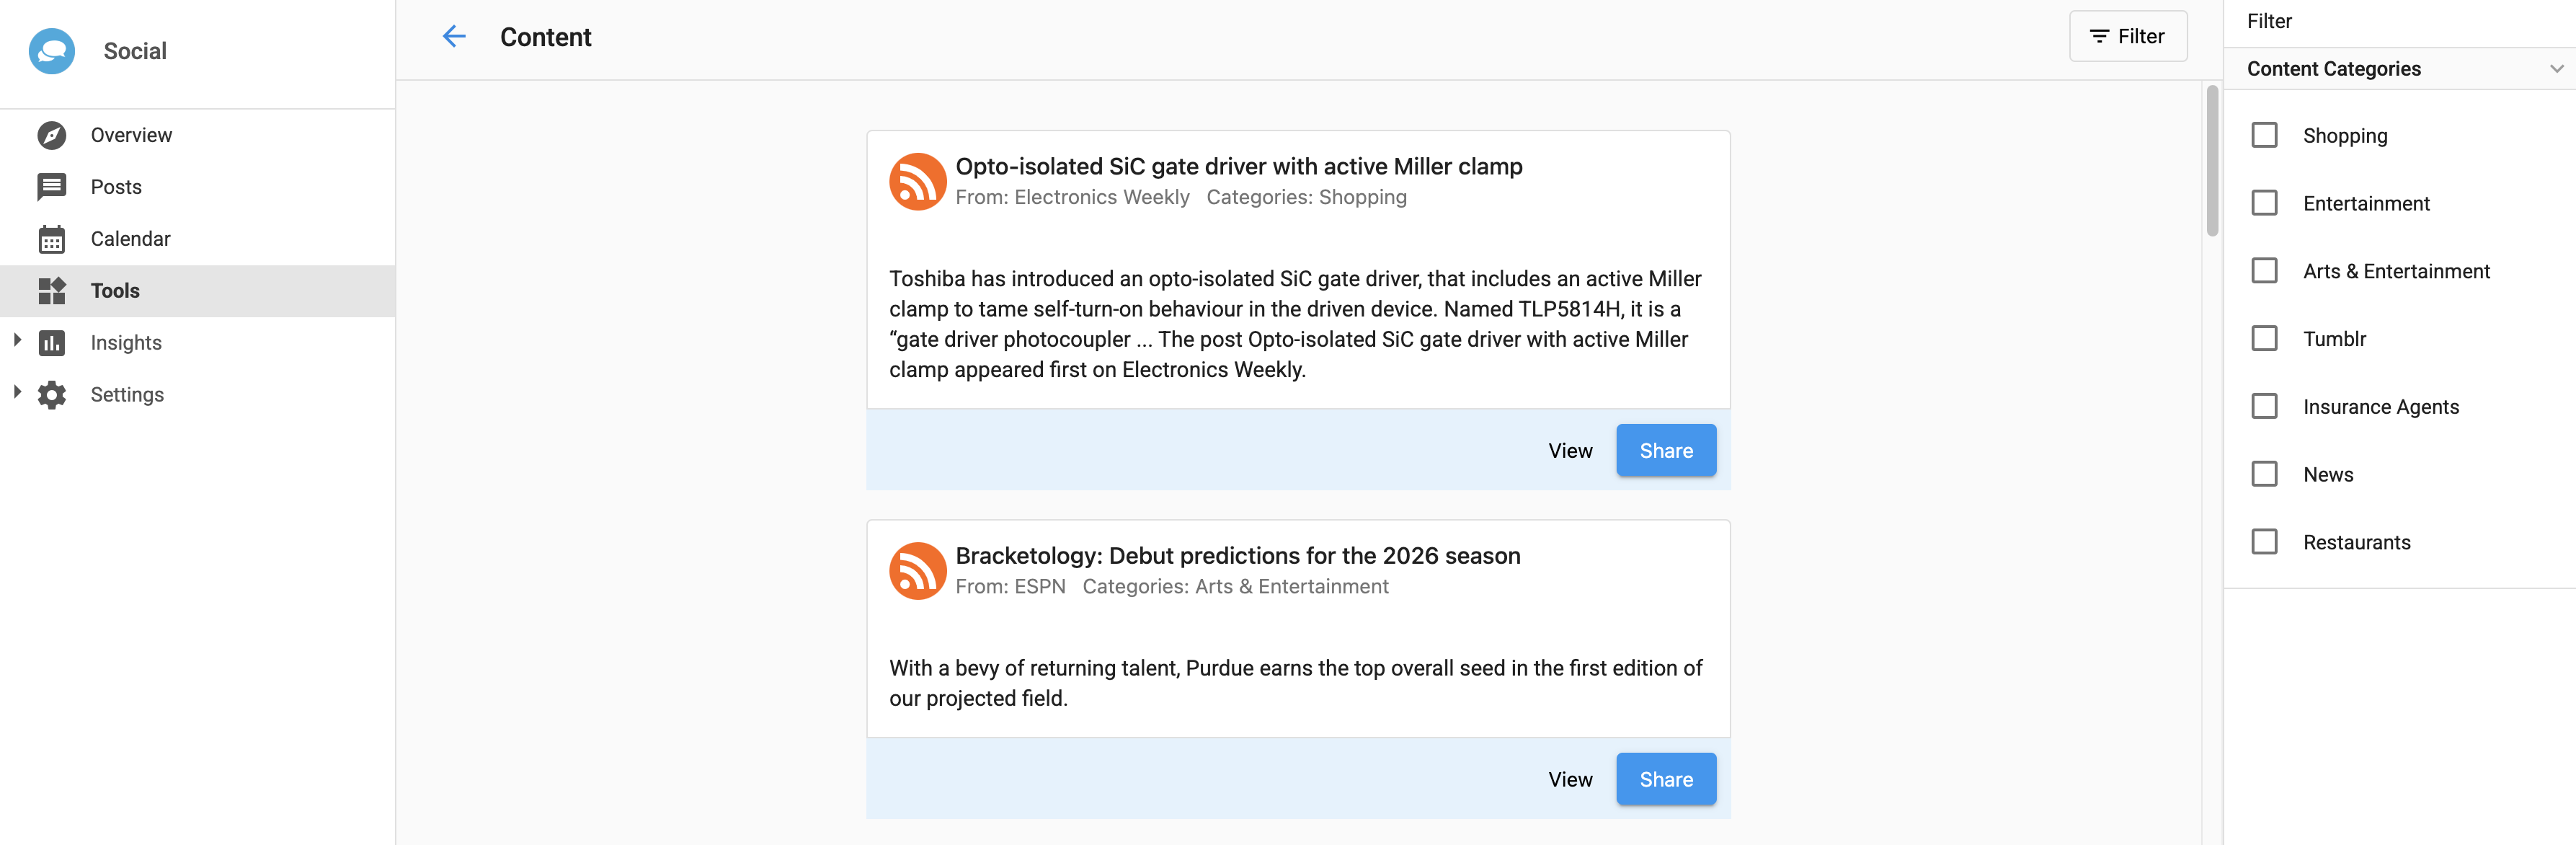
Task: Click the RSS icon on Bracketology article
Action: 917,571
